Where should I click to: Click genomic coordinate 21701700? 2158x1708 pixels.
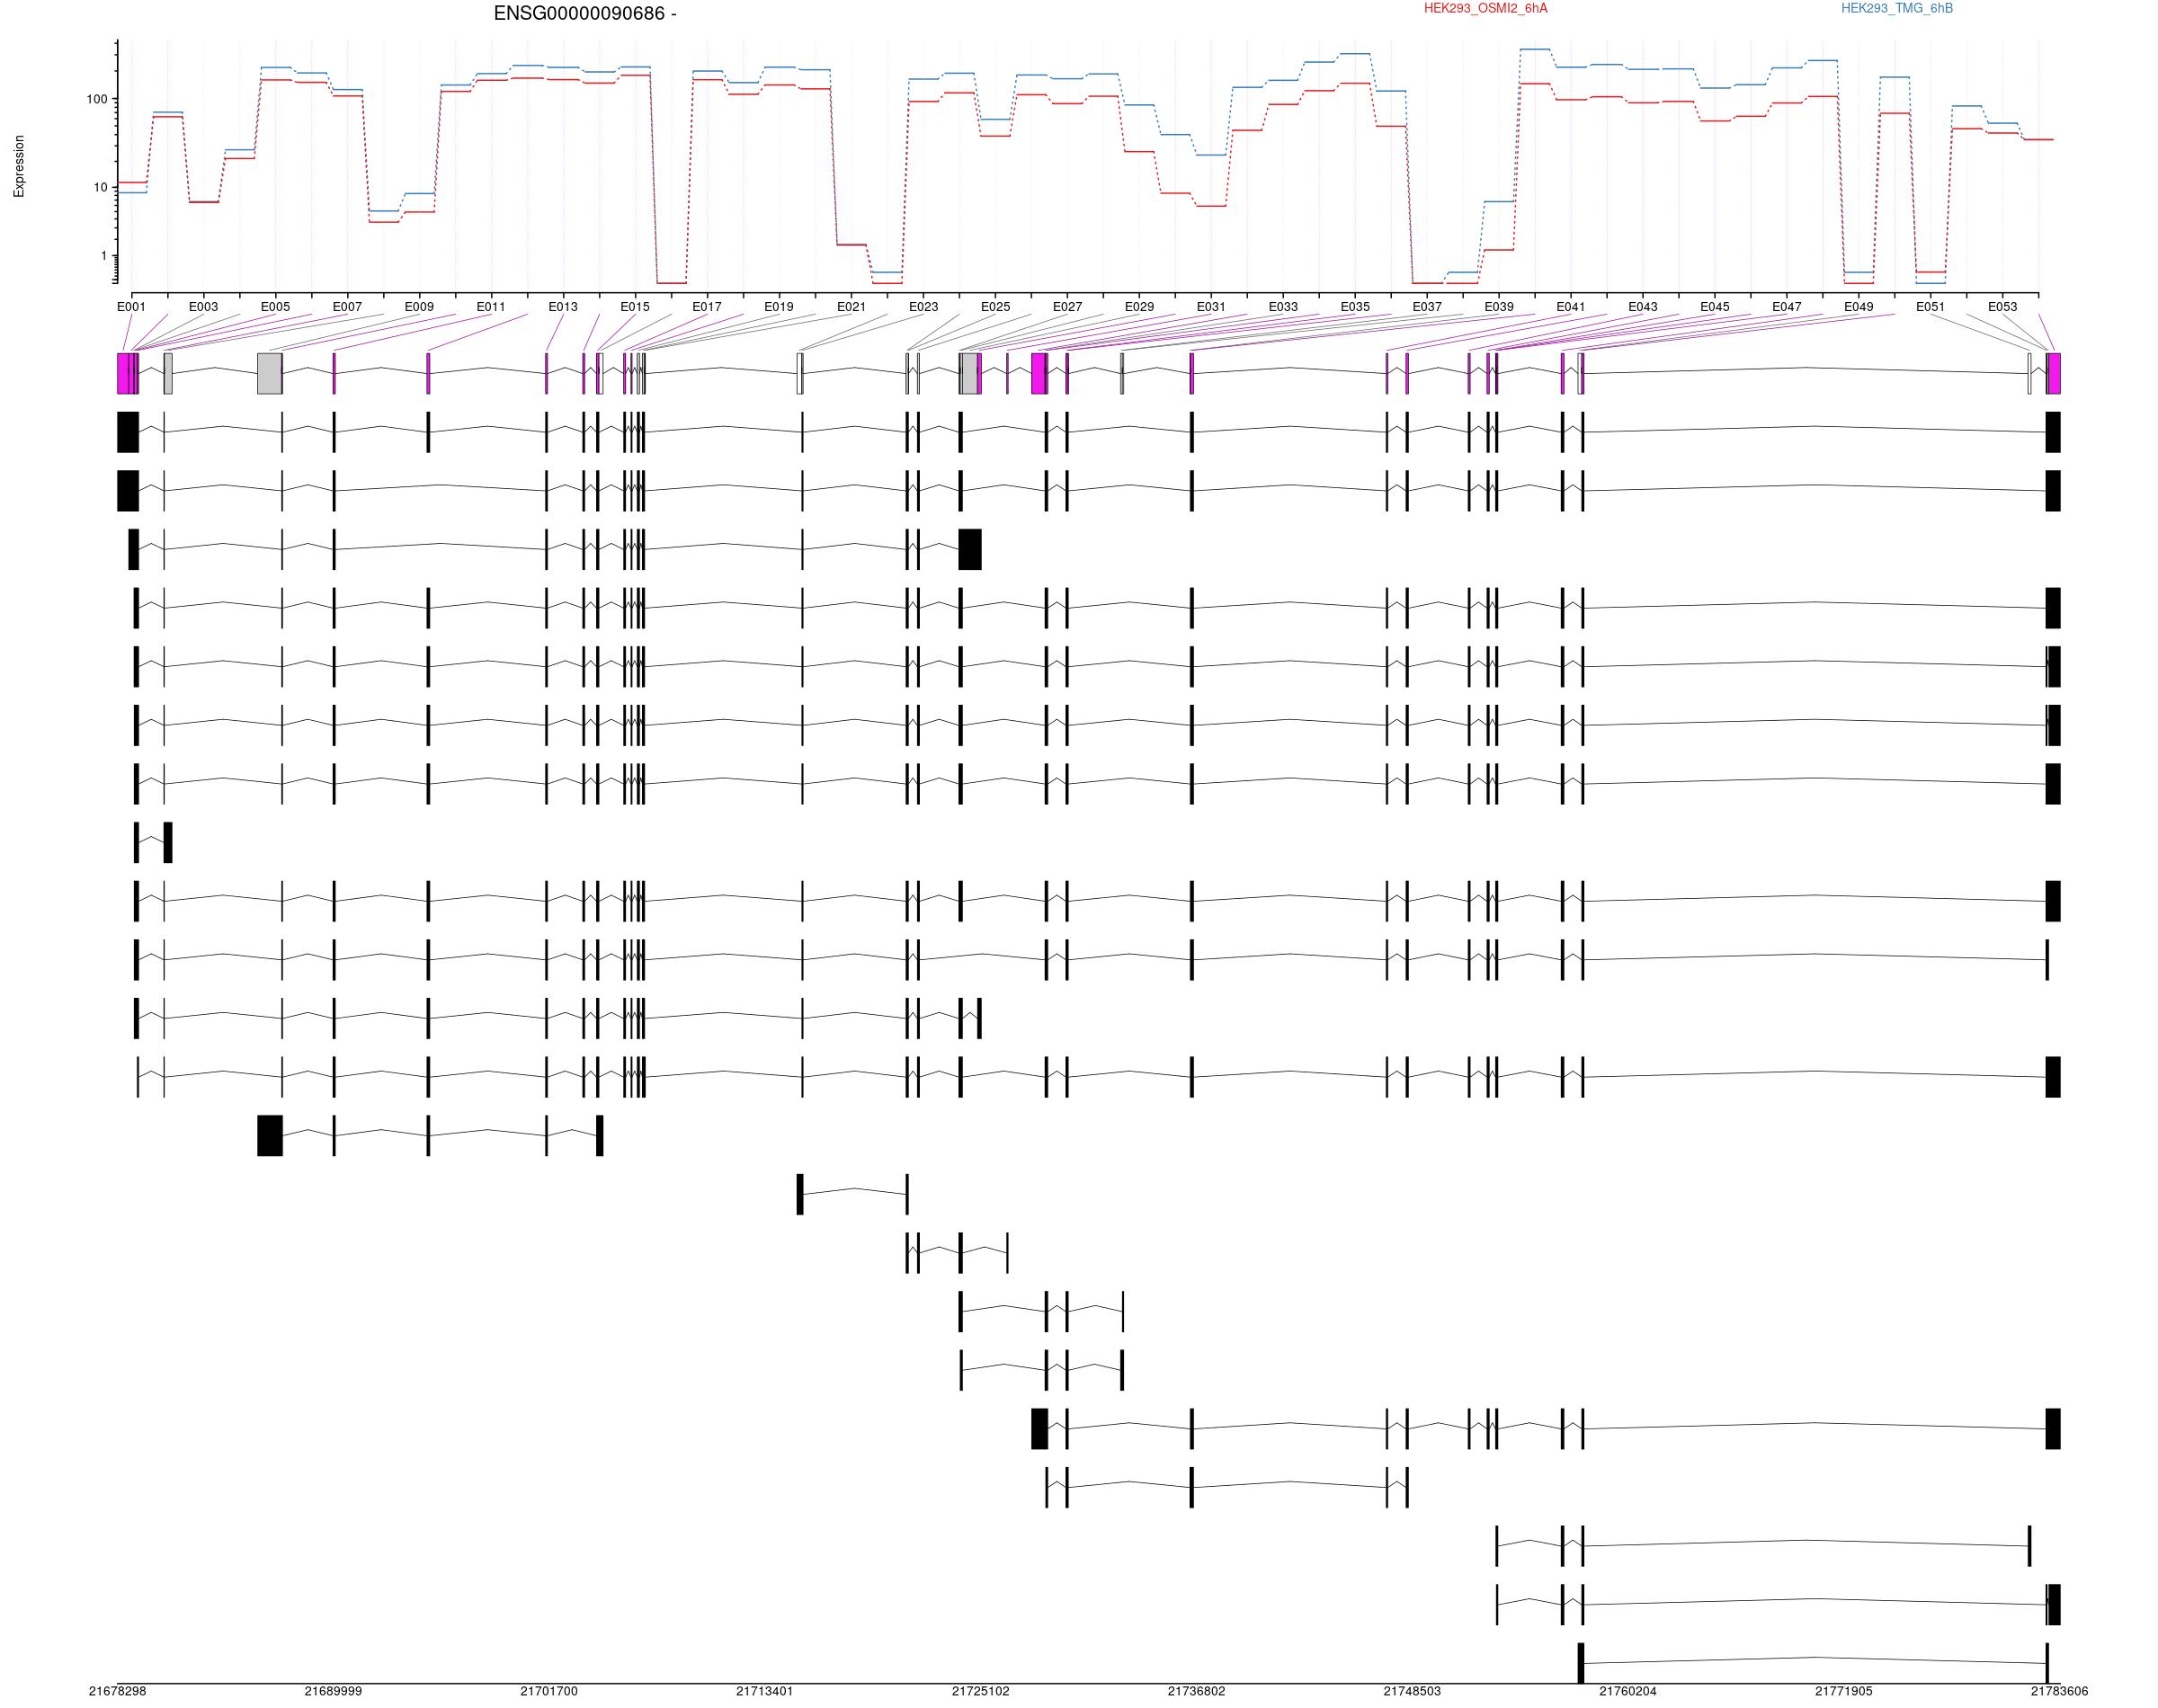pyautogui.click(x=549, y=1692)
